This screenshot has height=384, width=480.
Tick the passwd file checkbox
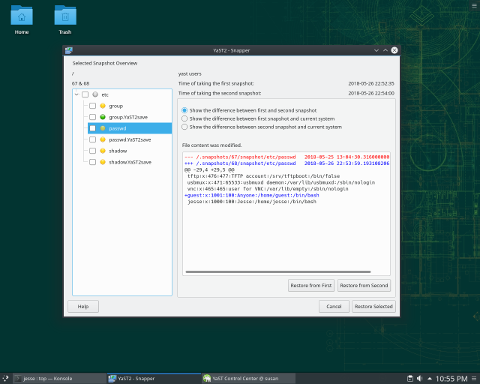click(93, 128)
